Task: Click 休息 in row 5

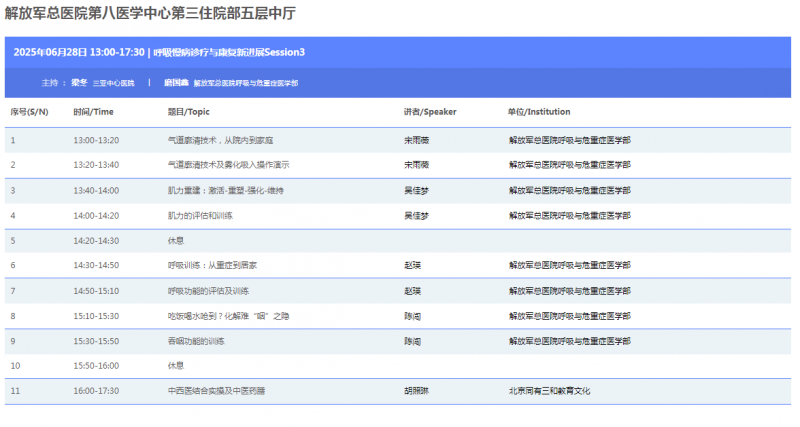Action: (176, 241)
